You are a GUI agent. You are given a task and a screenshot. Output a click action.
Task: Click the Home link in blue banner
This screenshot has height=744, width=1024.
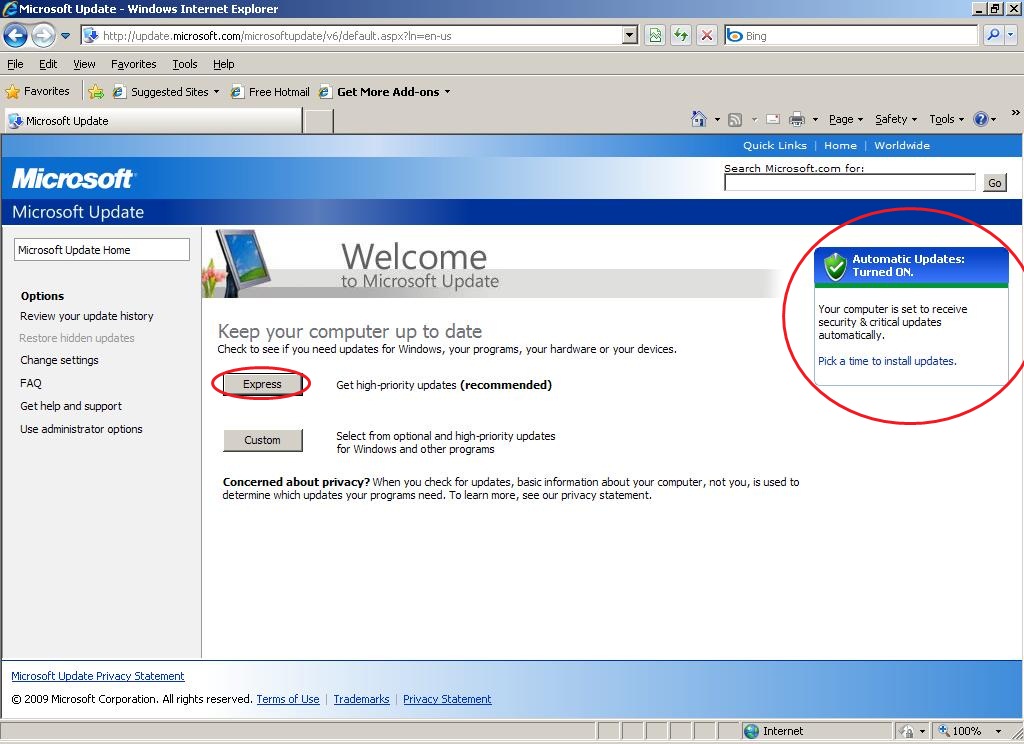pyautogui.click(x=840, y=146)
